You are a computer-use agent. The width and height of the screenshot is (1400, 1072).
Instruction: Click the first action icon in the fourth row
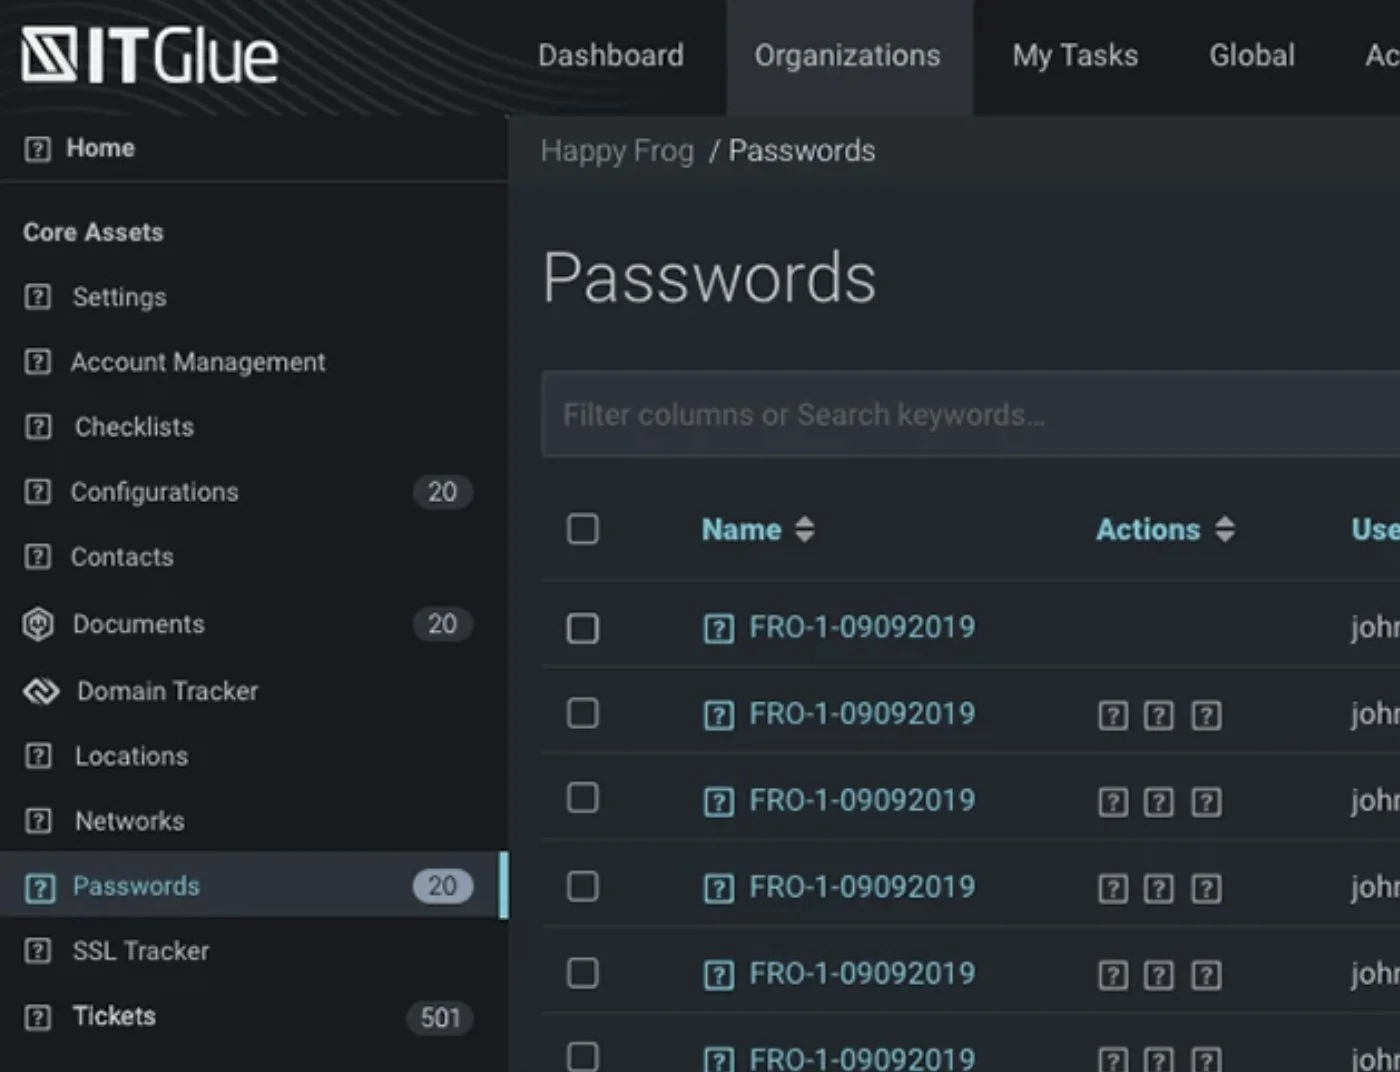coord(1113,889)
